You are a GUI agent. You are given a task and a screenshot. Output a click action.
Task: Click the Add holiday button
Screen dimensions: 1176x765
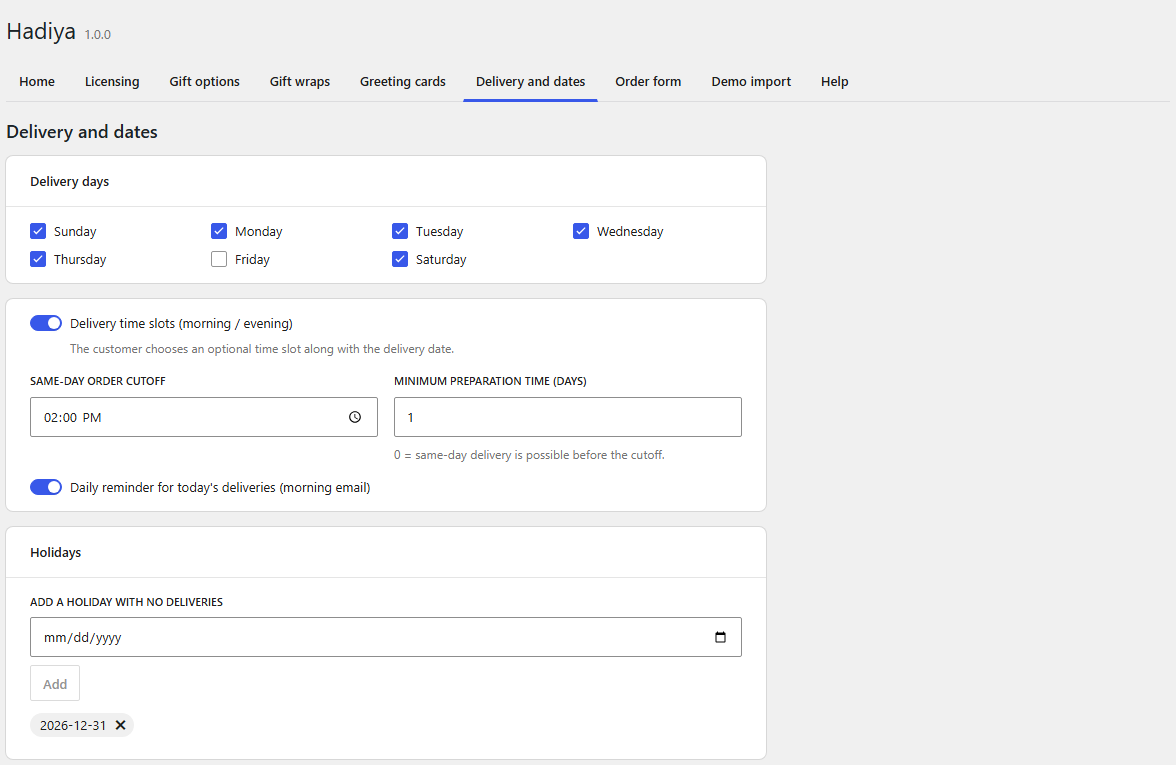[55, 683]
